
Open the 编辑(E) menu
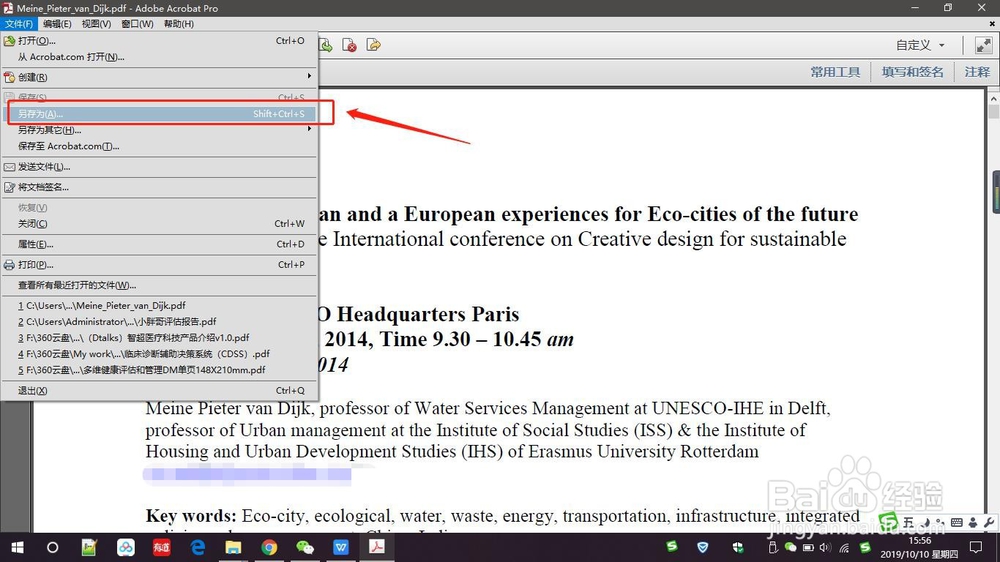click(x=57, y=24)
